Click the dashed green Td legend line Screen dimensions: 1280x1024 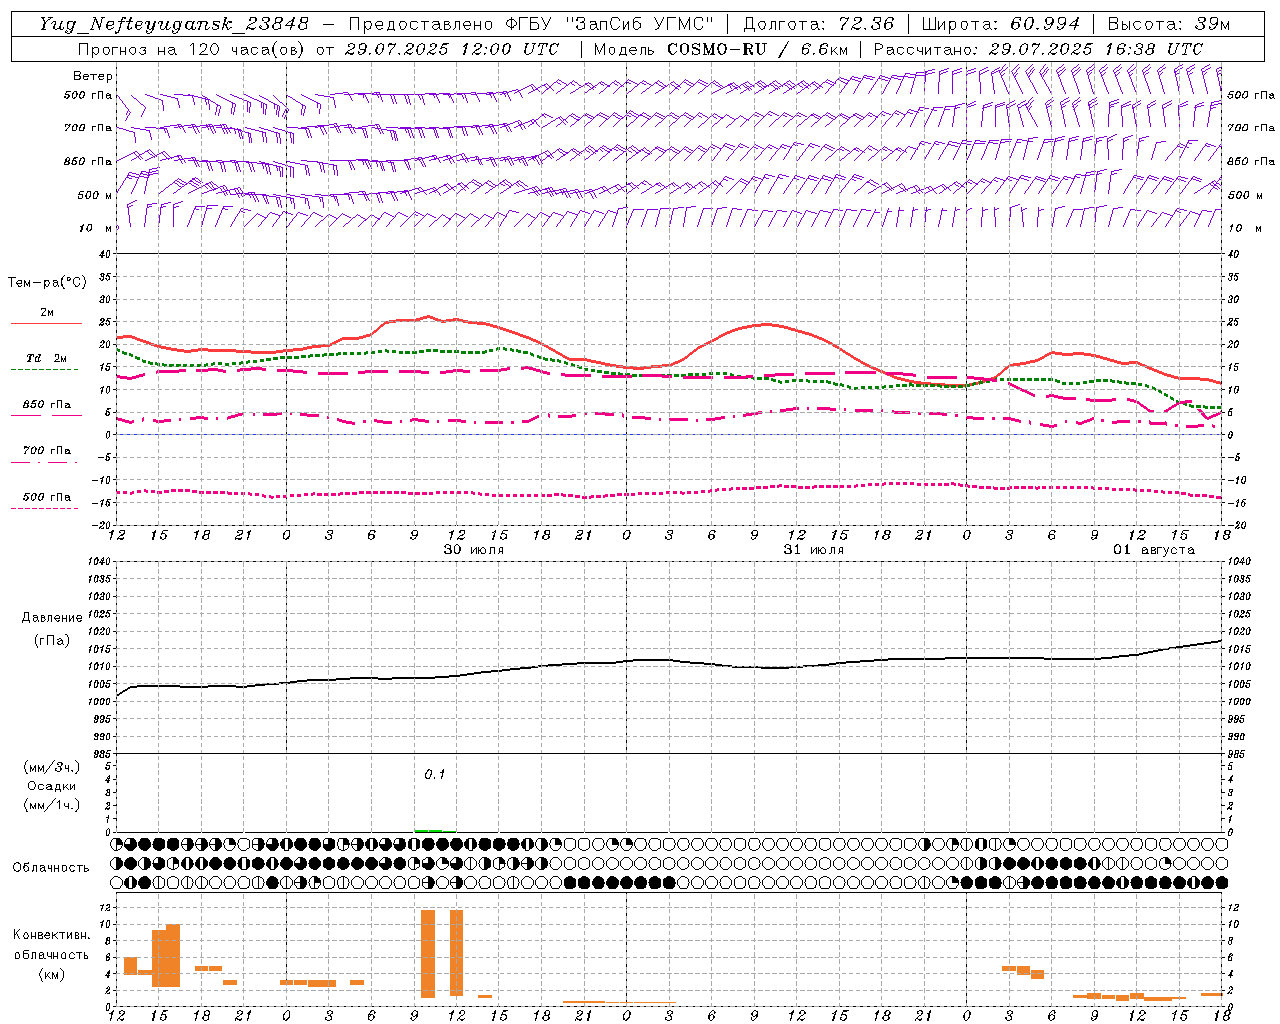tap(44, 369)
